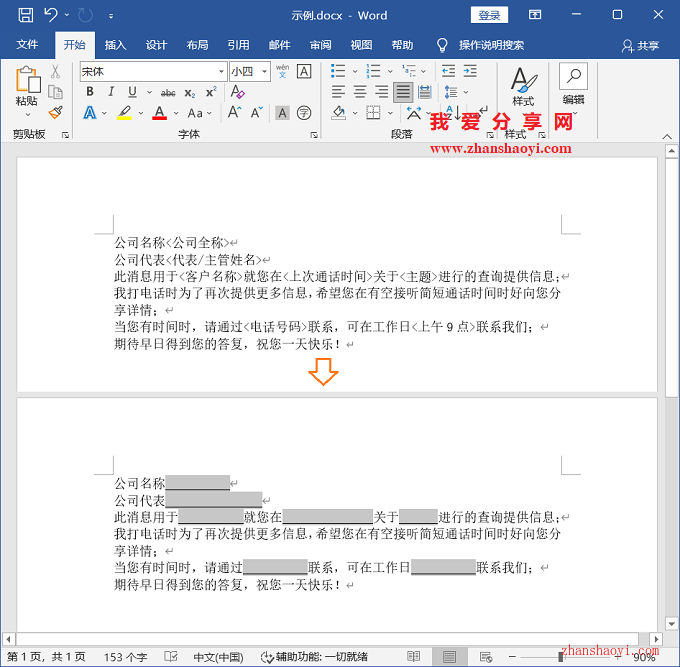Open the 编辑 find tools button

[x=573, y=85]
